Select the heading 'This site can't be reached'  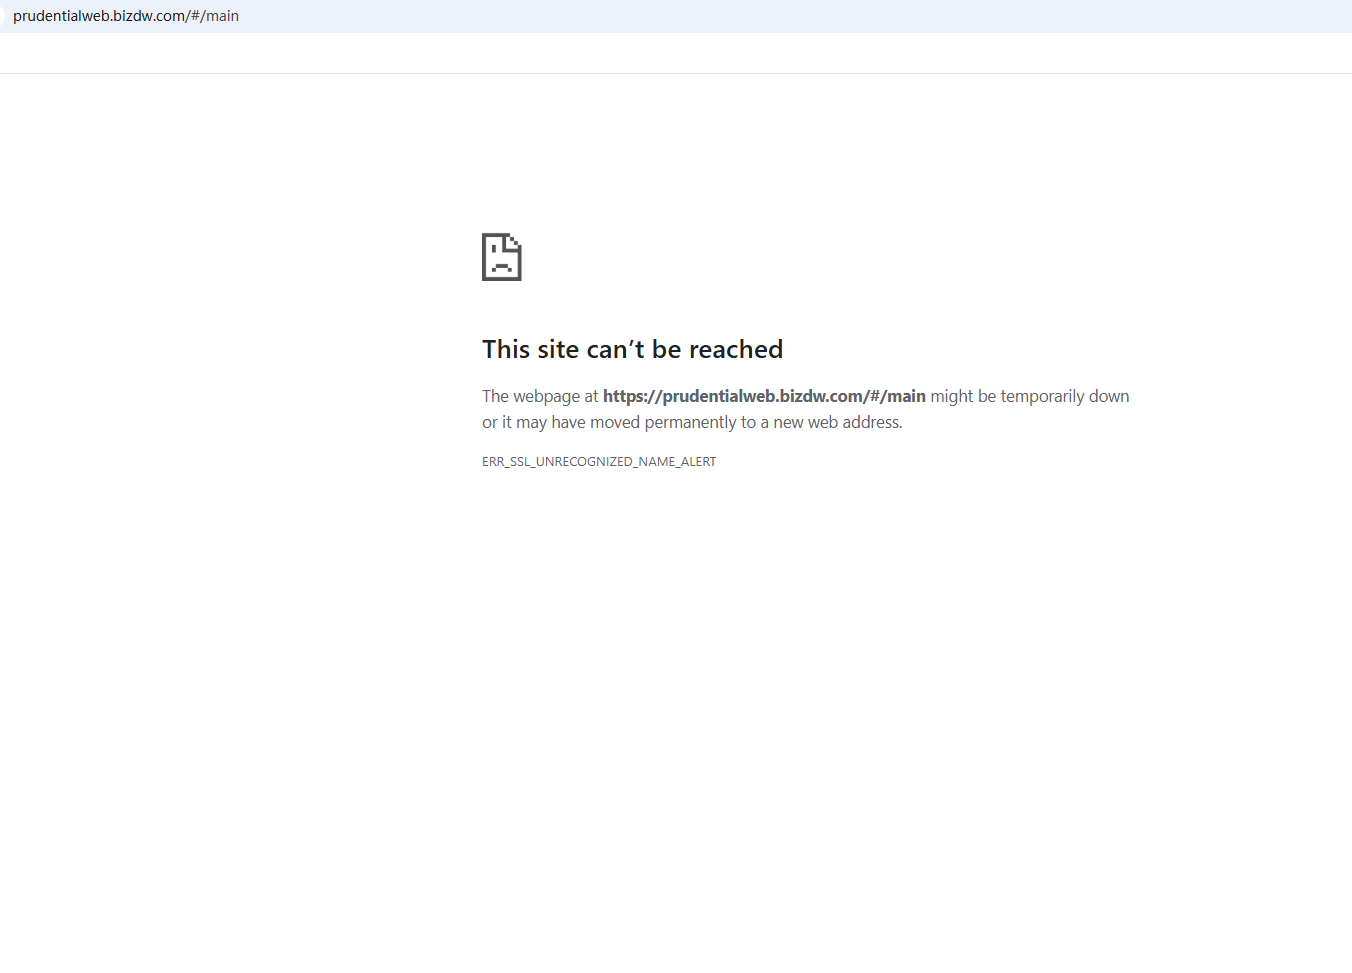point(632,349)
